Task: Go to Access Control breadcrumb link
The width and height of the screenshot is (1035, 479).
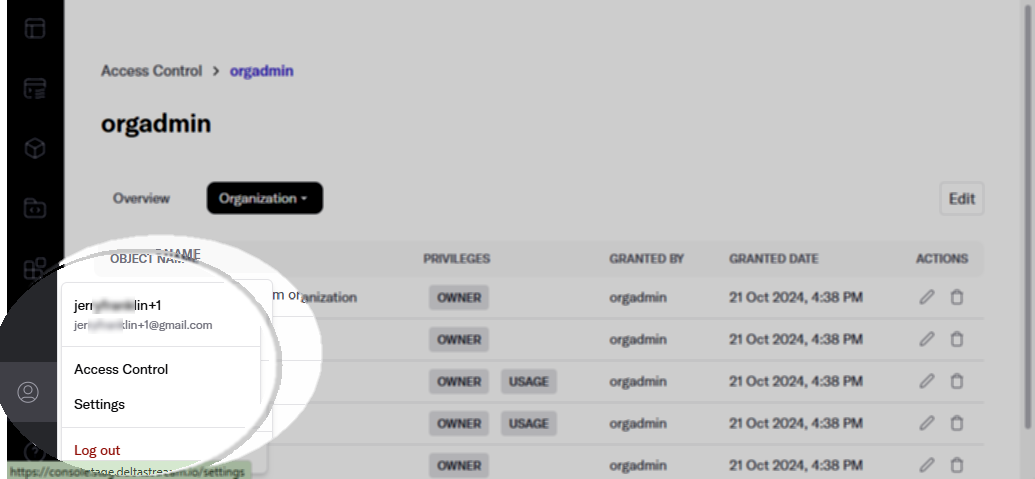Action: click(151, 71)
